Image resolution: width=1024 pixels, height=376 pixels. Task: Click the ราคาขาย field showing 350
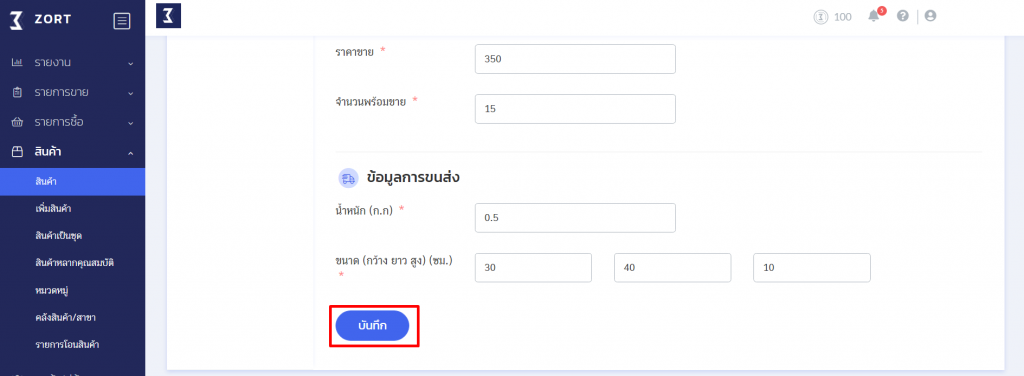(x=575, y=59)
